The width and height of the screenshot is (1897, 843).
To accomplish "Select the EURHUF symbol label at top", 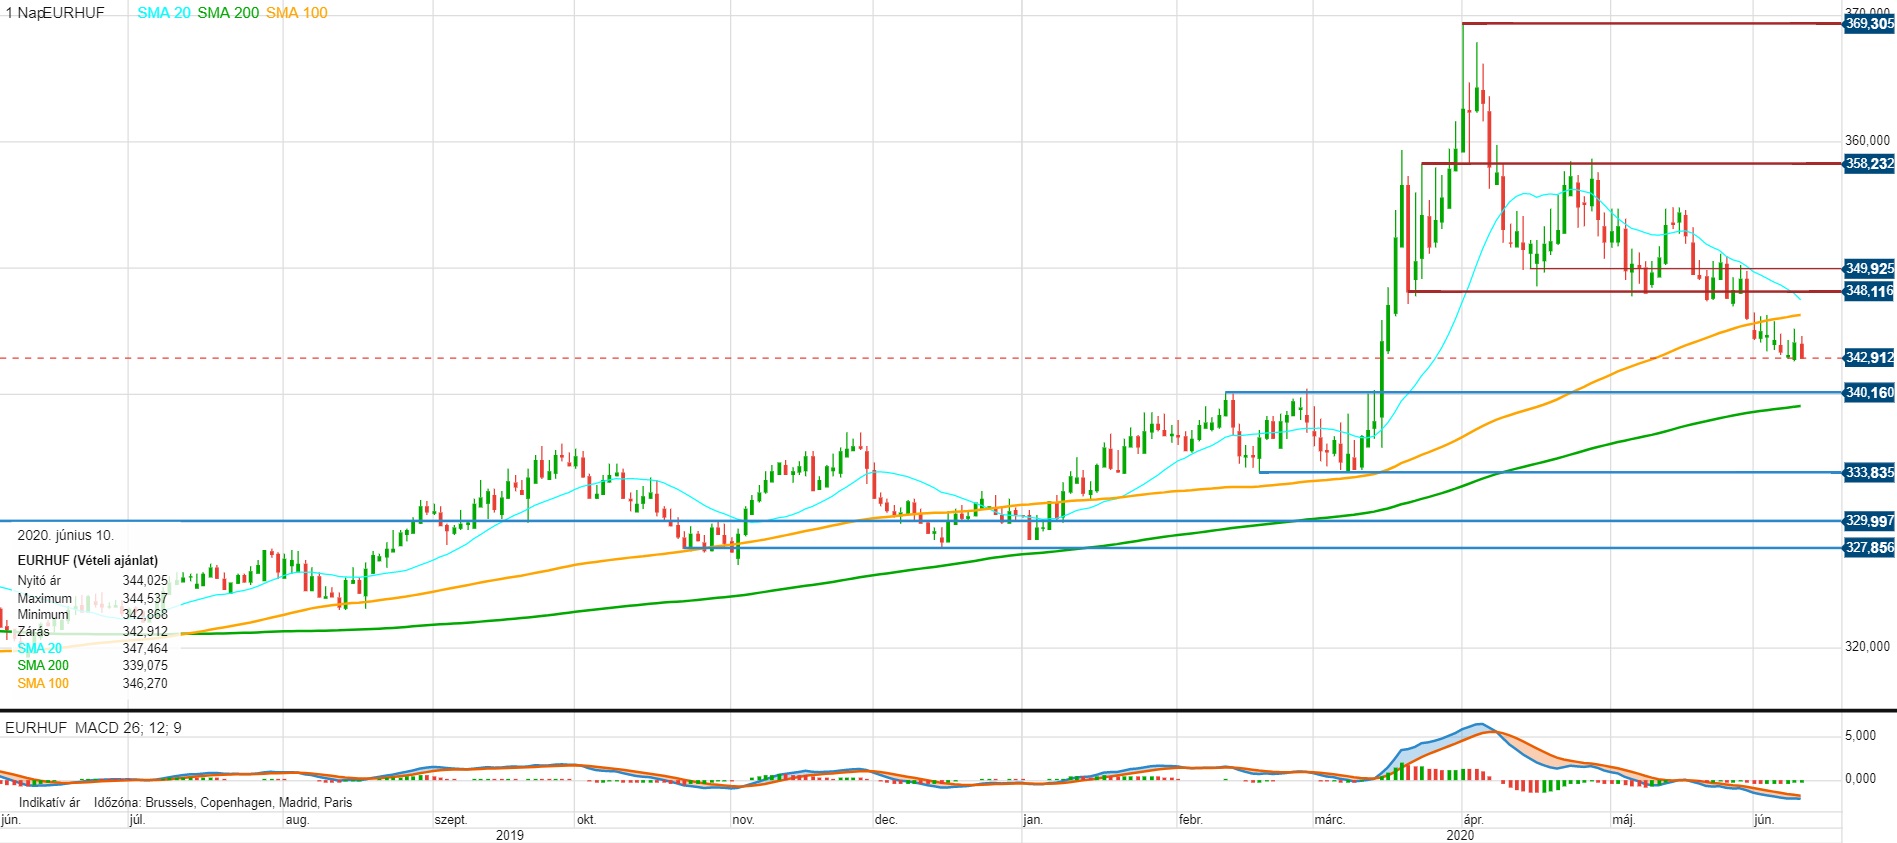I will (x=73, y=13).
